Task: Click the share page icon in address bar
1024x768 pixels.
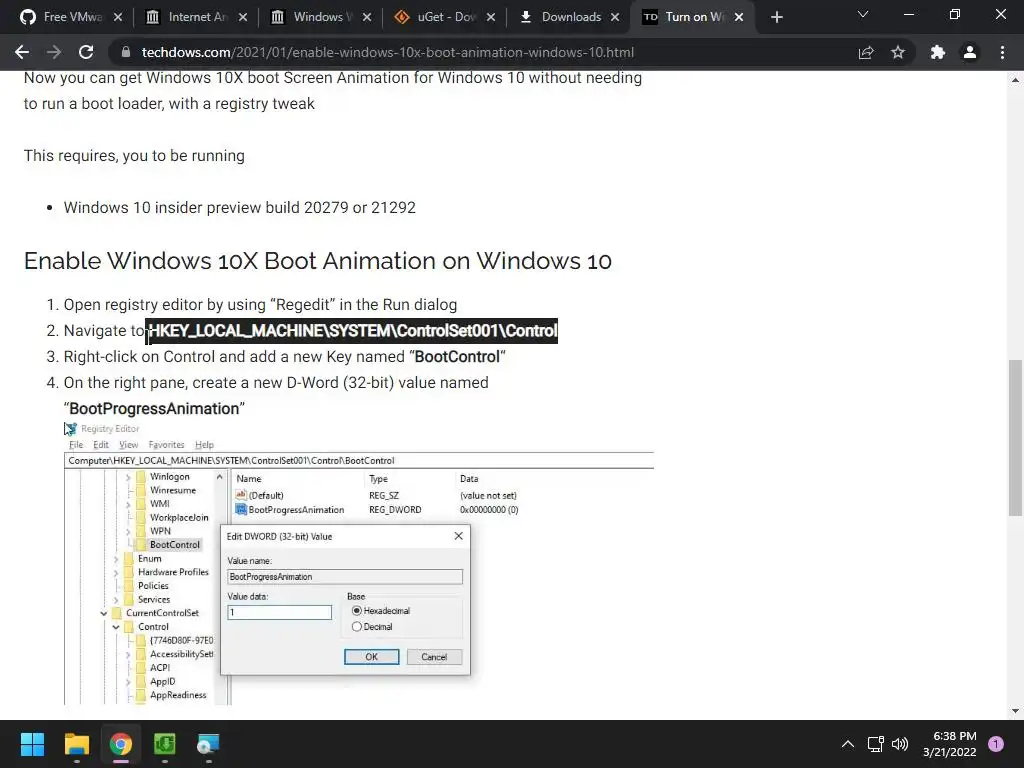Action: pyautogui.click(x=866, y=52)
